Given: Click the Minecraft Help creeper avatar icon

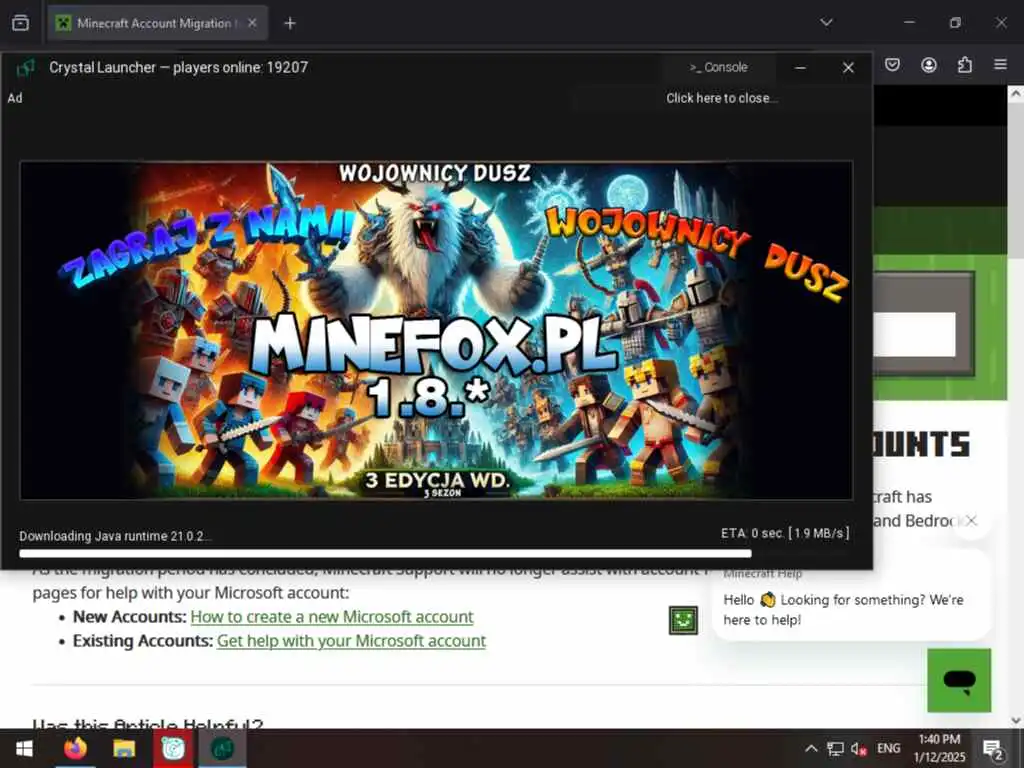Looking at the screenshot, I should point(683,620).
